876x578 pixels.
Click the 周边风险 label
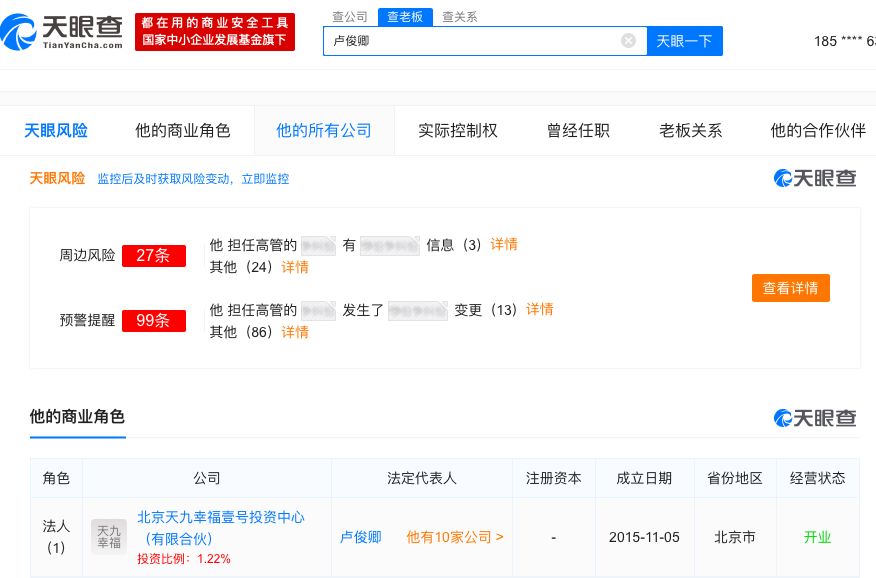click(87, 255)
